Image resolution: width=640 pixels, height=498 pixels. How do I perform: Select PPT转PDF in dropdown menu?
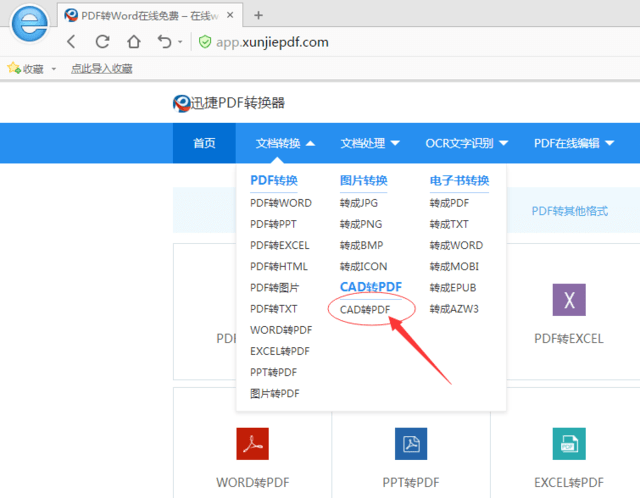273,373
